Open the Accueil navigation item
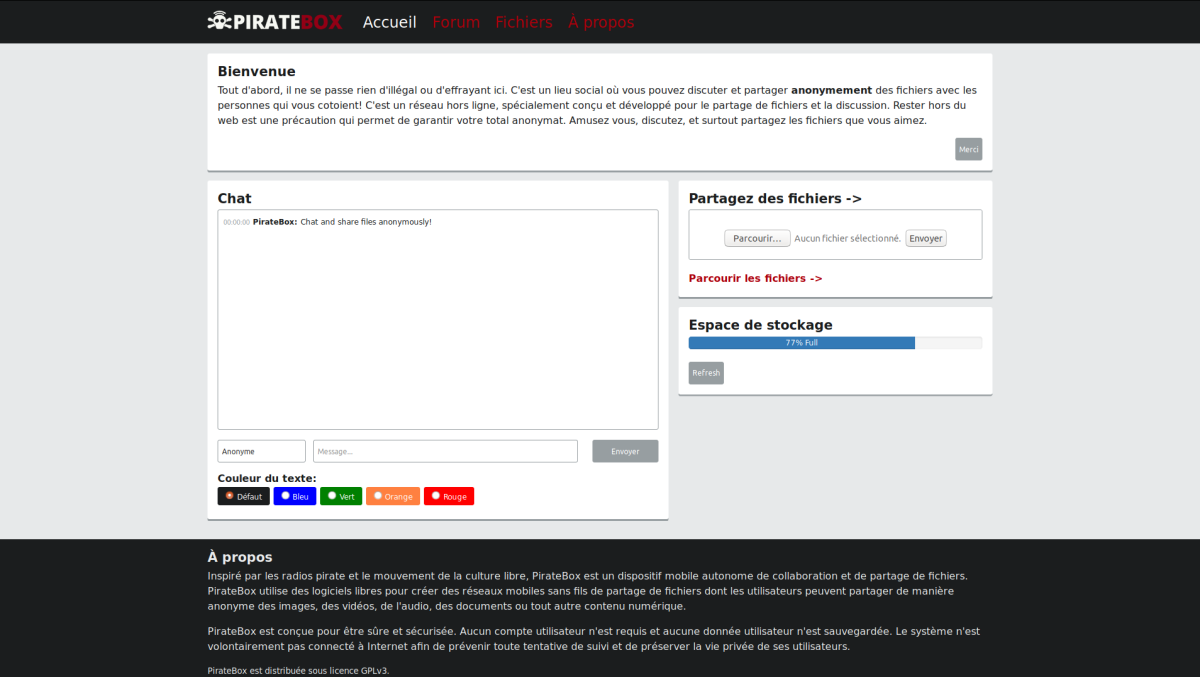Viewport: 1200px width, 677px height. 389,22
